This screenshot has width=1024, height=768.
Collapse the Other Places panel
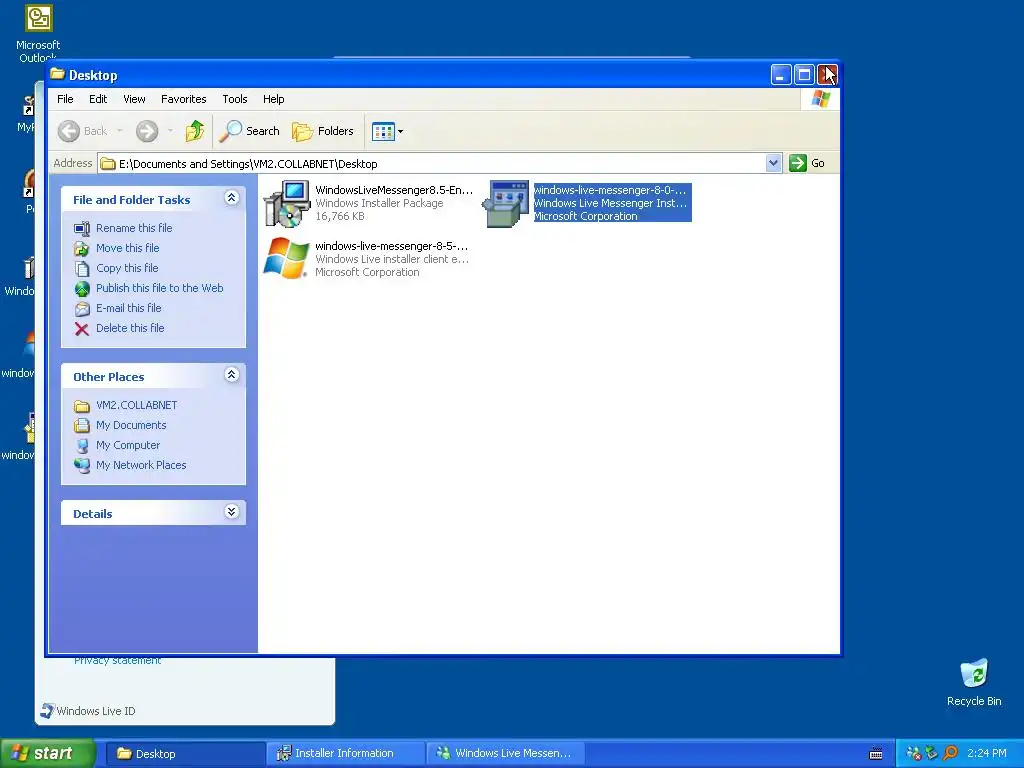(231, 374)
